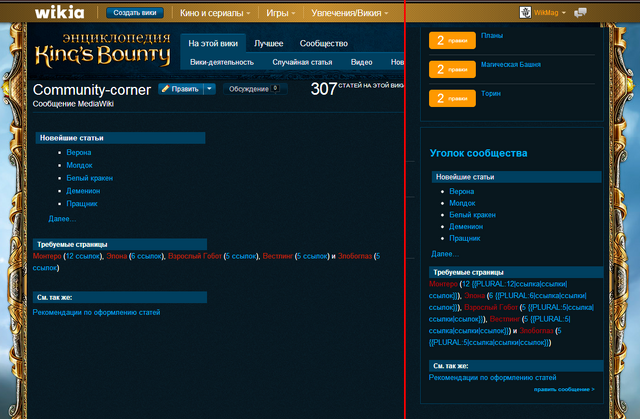Click Далее… link under main article list
Viewport: 640px width, 419px height.
click(x=62, y=219)
